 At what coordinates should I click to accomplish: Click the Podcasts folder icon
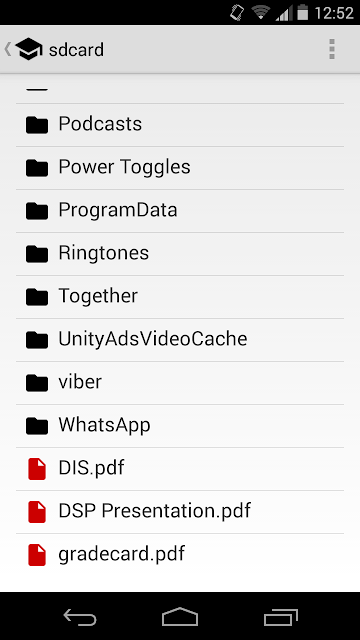37,124
